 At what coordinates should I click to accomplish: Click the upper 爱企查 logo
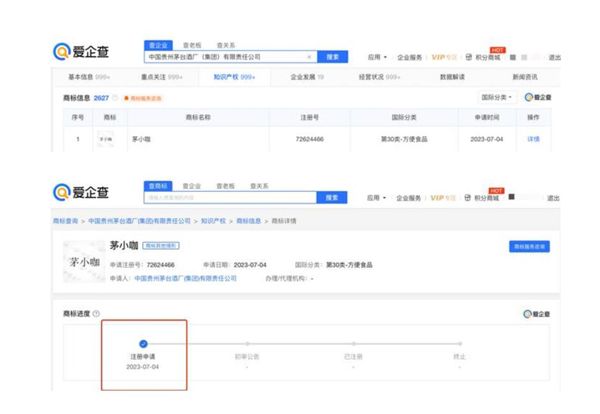click(81, 52)
